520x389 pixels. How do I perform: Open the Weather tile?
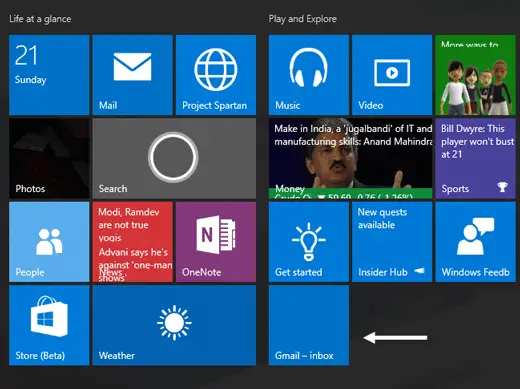click(174, 325)
